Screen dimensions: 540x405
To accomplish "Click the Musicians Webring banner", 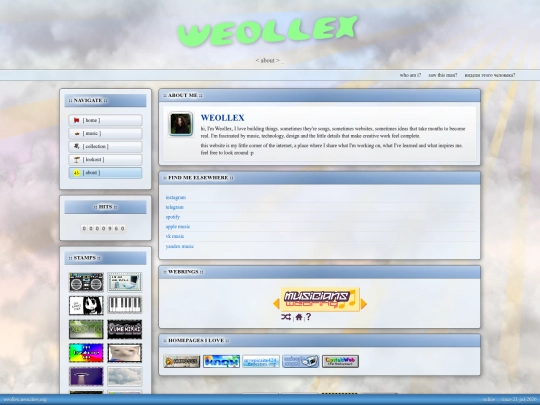I will [x=320, y=300].
